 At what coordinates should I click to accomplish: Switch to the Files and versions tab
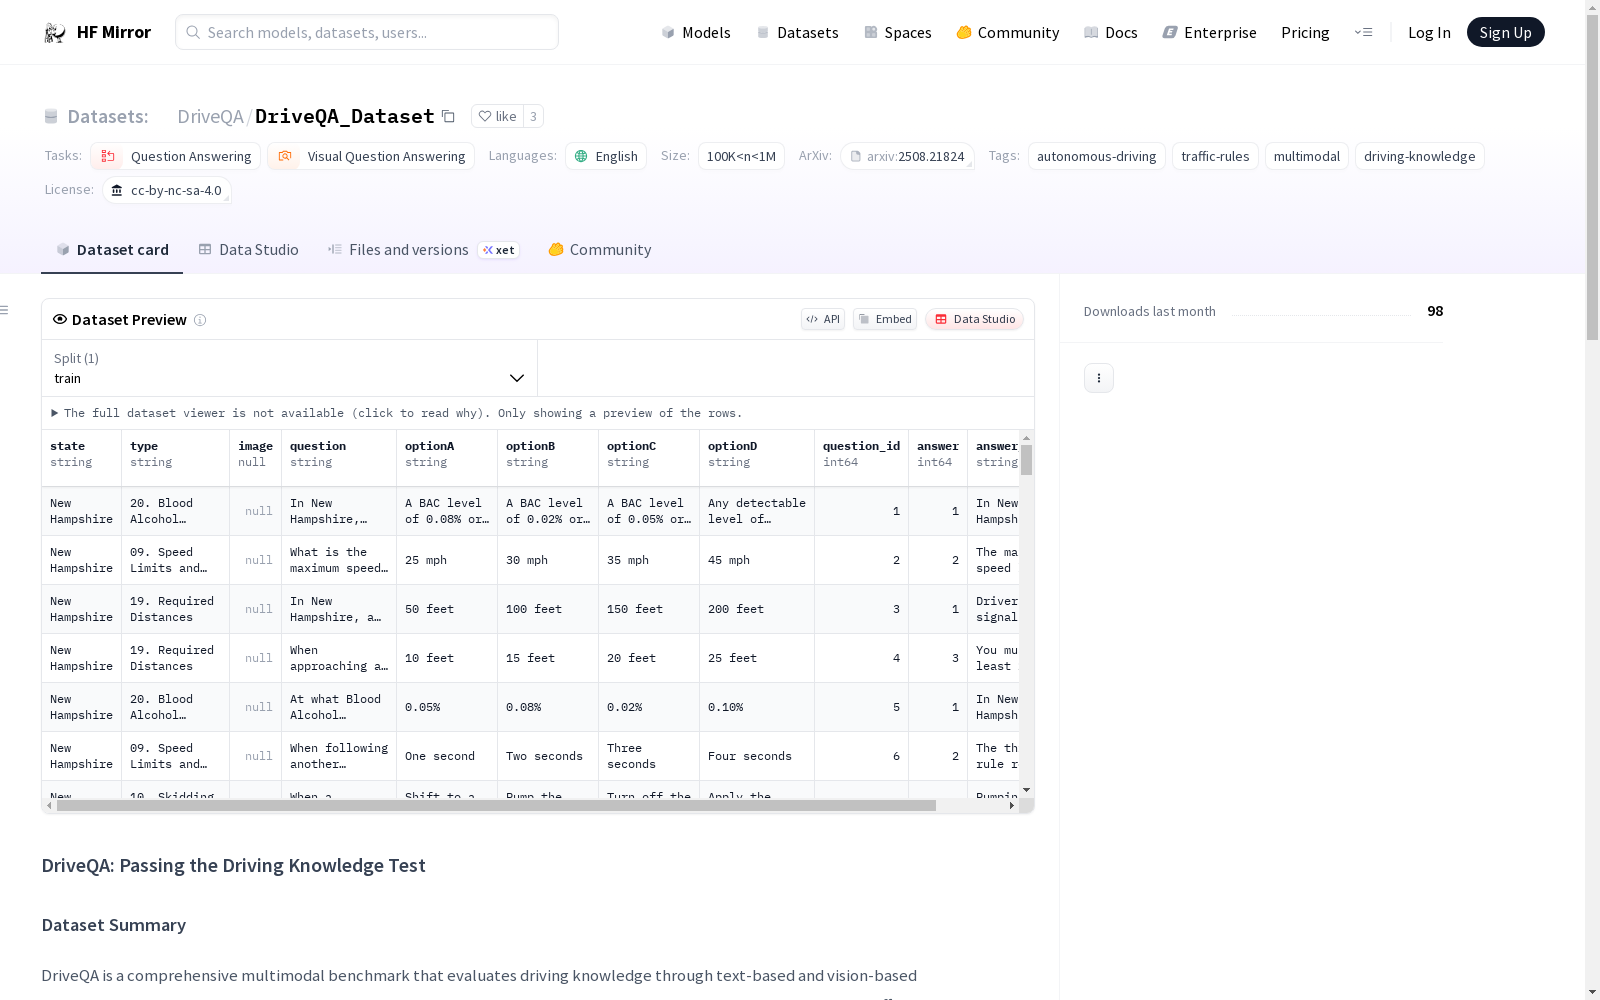point(423,250)
